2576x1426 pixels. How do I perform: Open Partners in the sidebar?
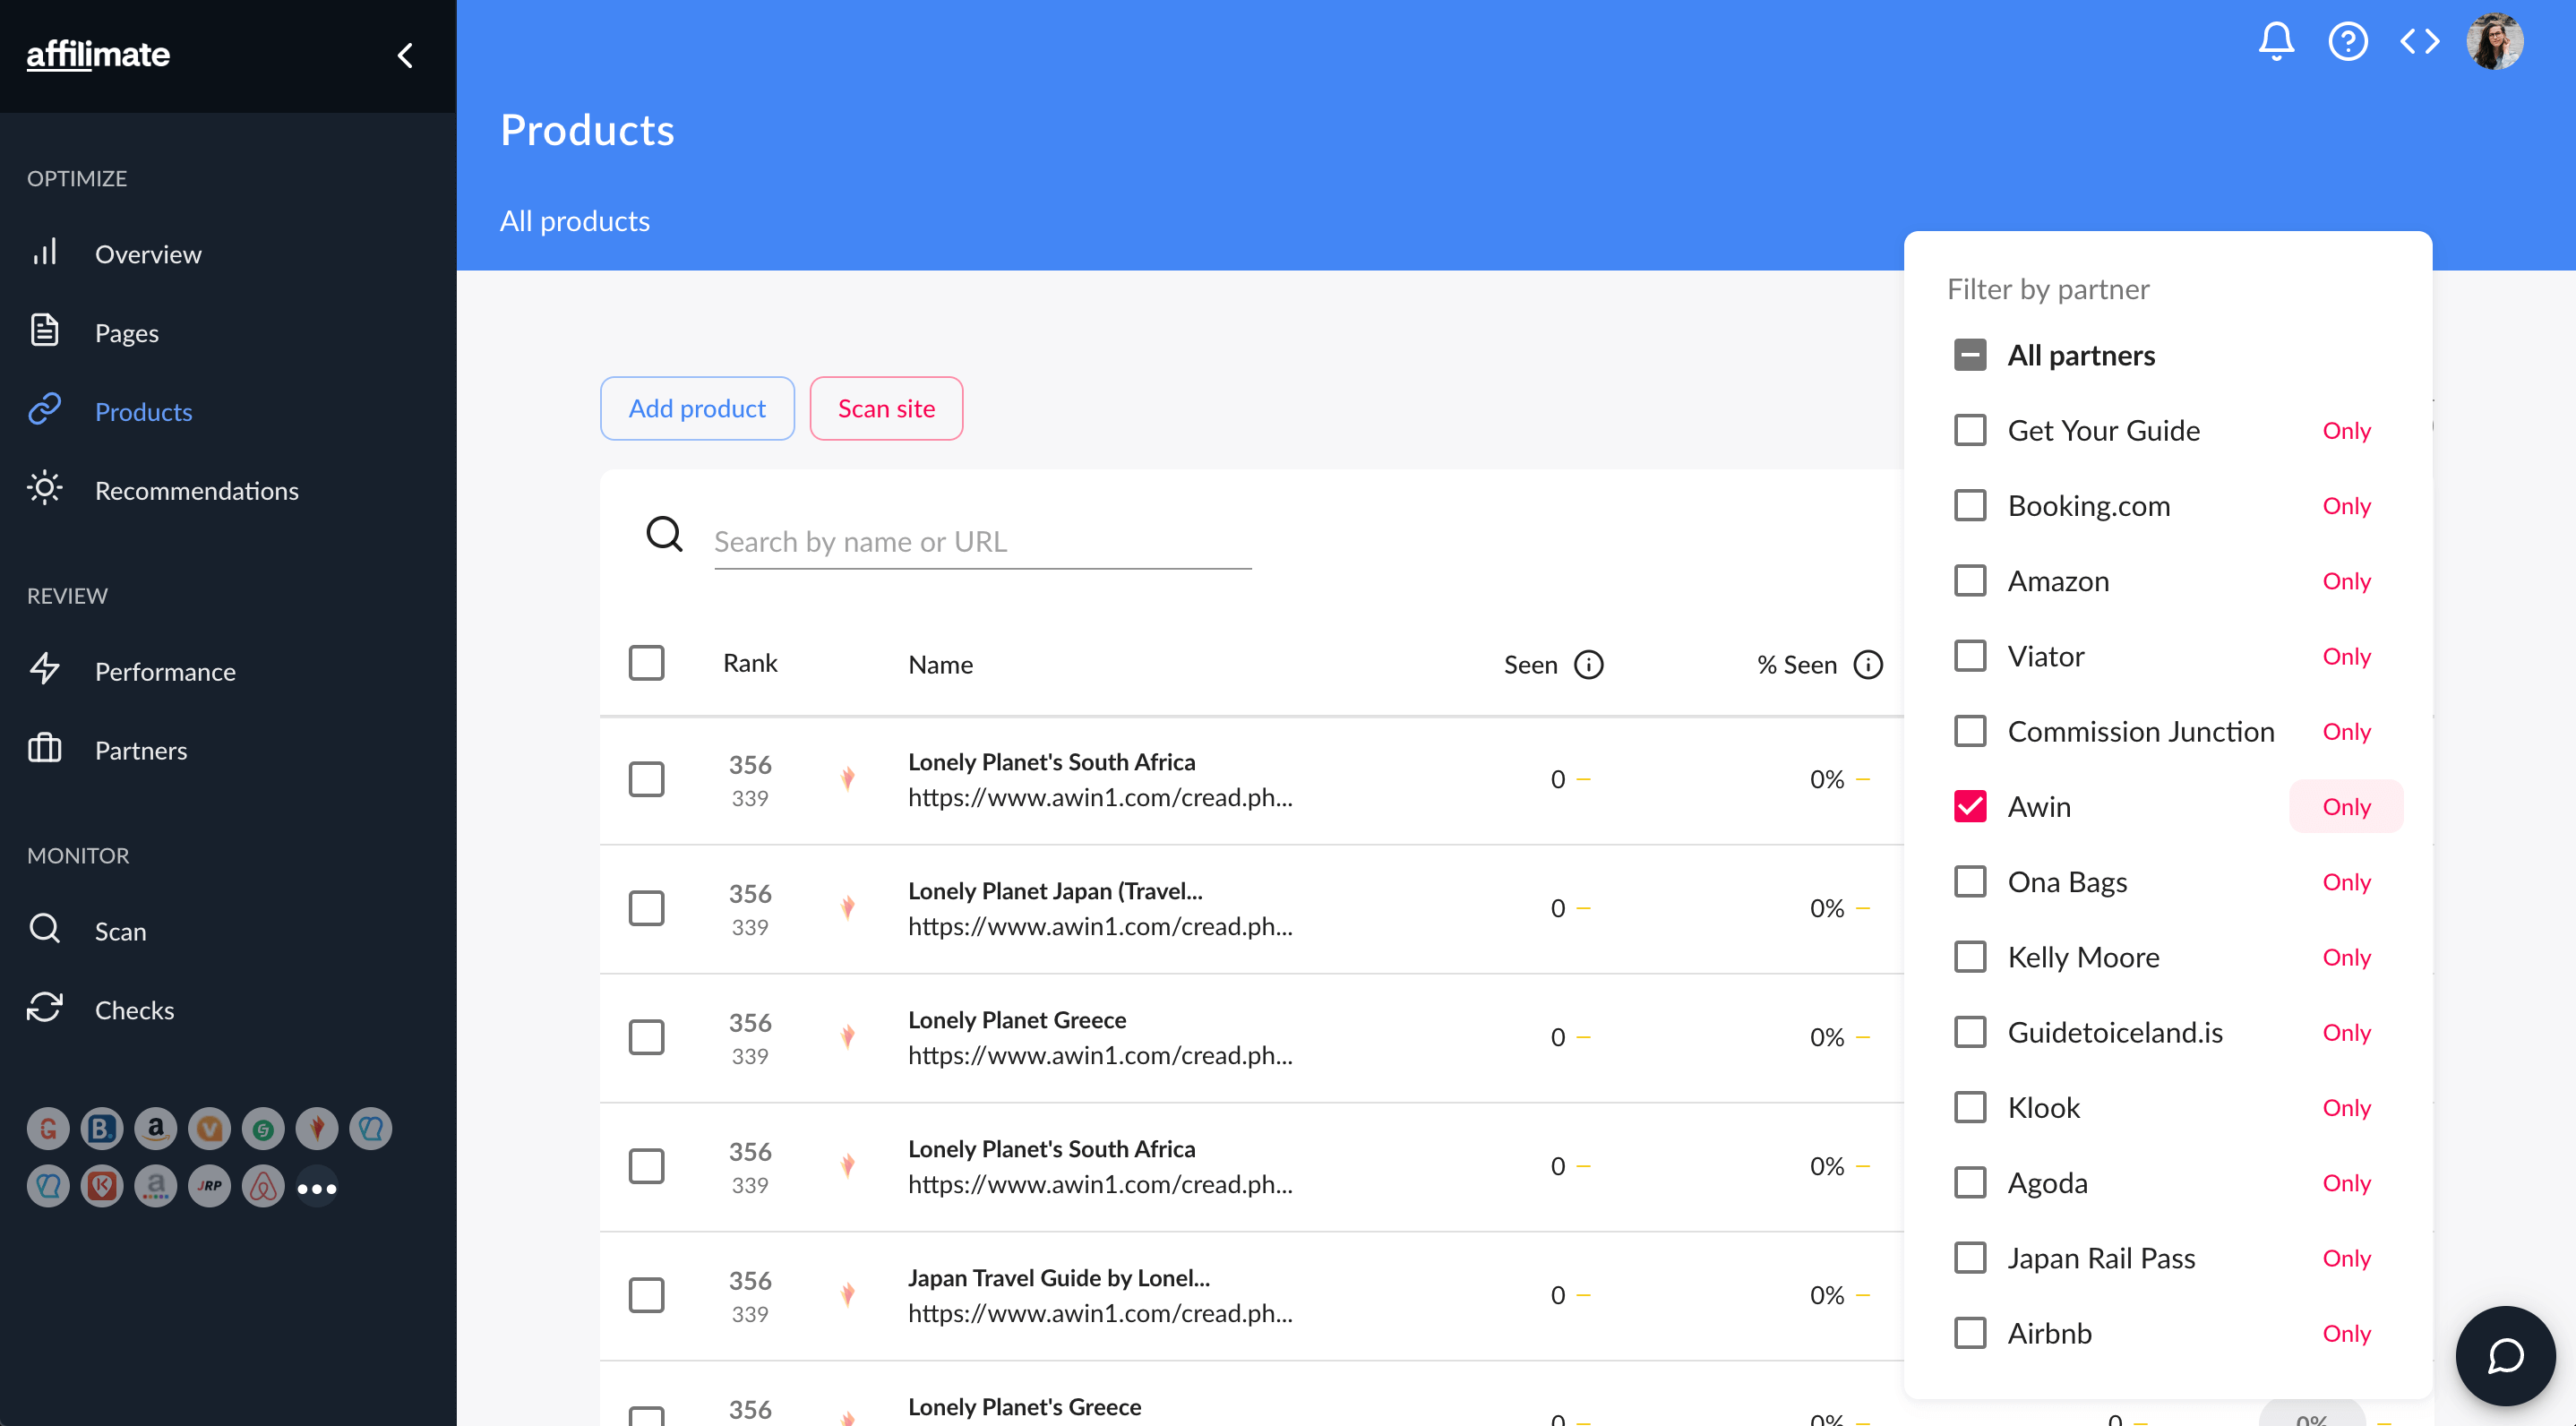(x=141, y=750)
